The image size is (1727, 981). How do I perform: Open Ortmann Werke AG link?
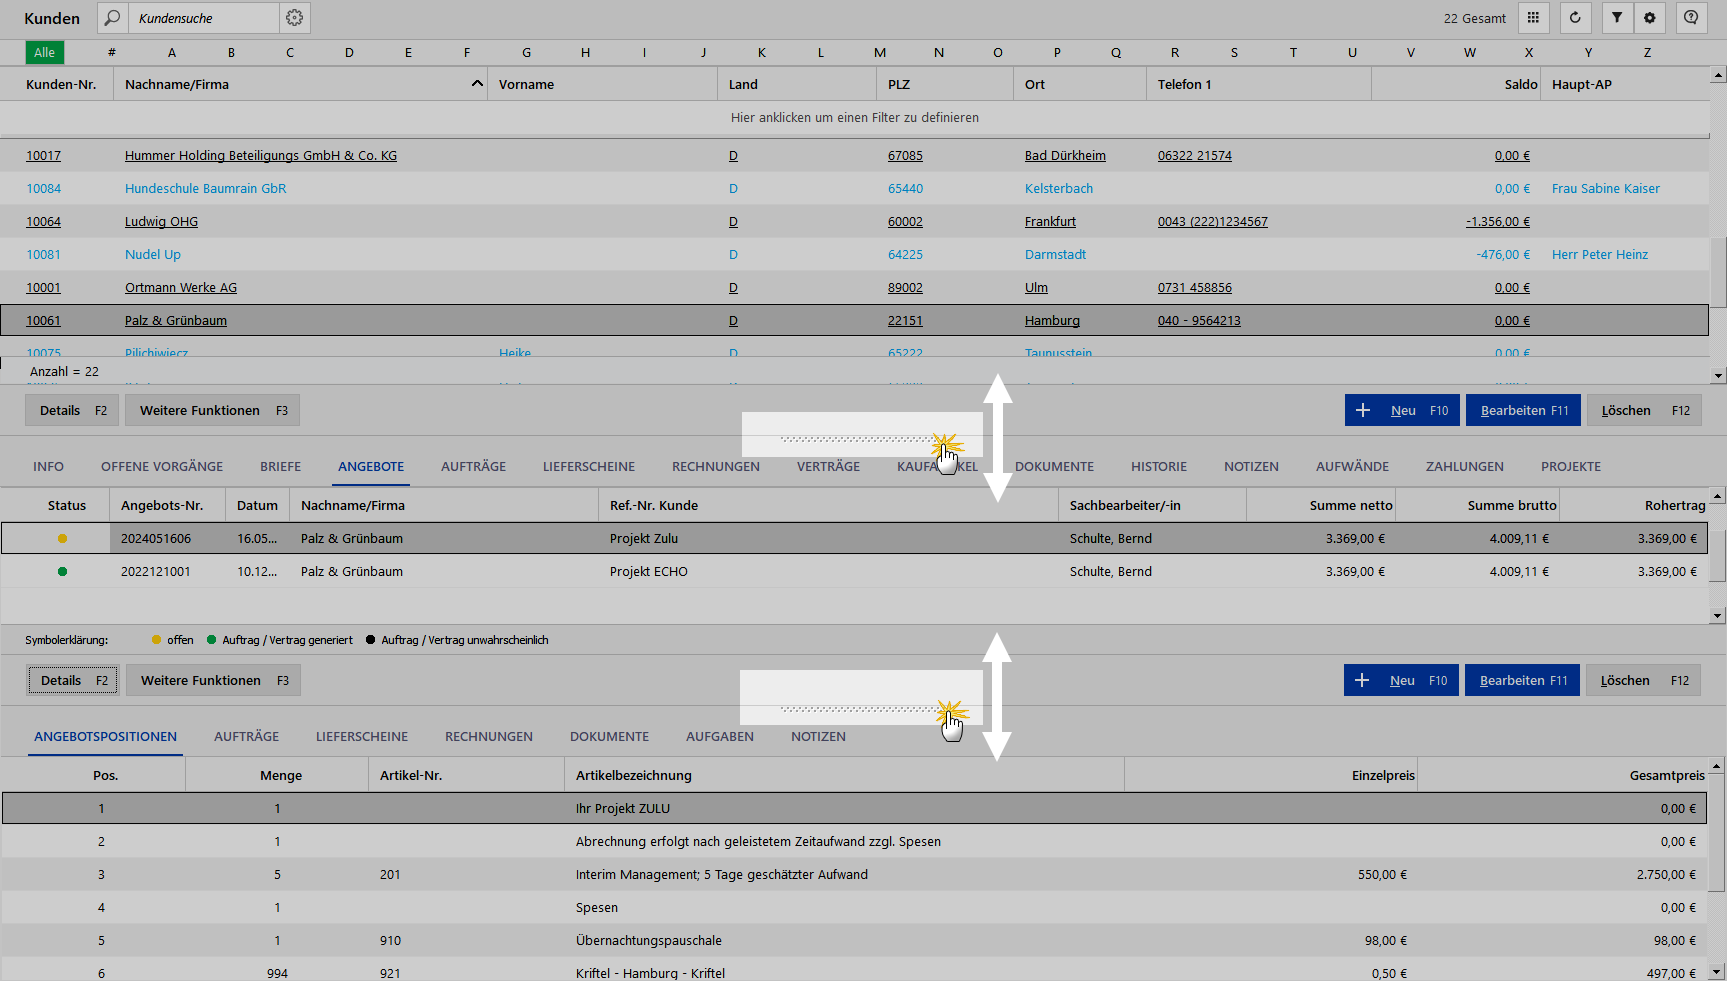pyautogui.click(x=181, y=288)
